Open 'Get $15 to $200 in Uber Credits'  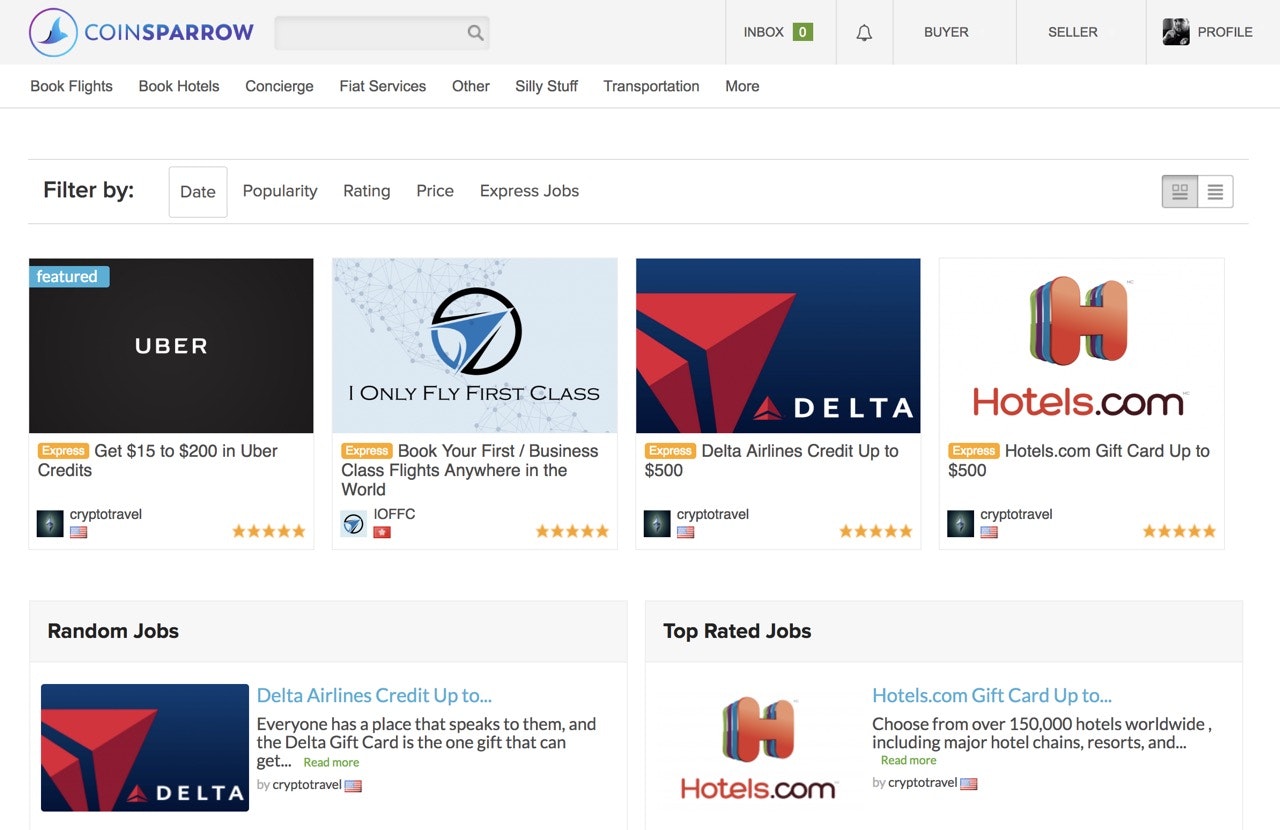[158, 461]
